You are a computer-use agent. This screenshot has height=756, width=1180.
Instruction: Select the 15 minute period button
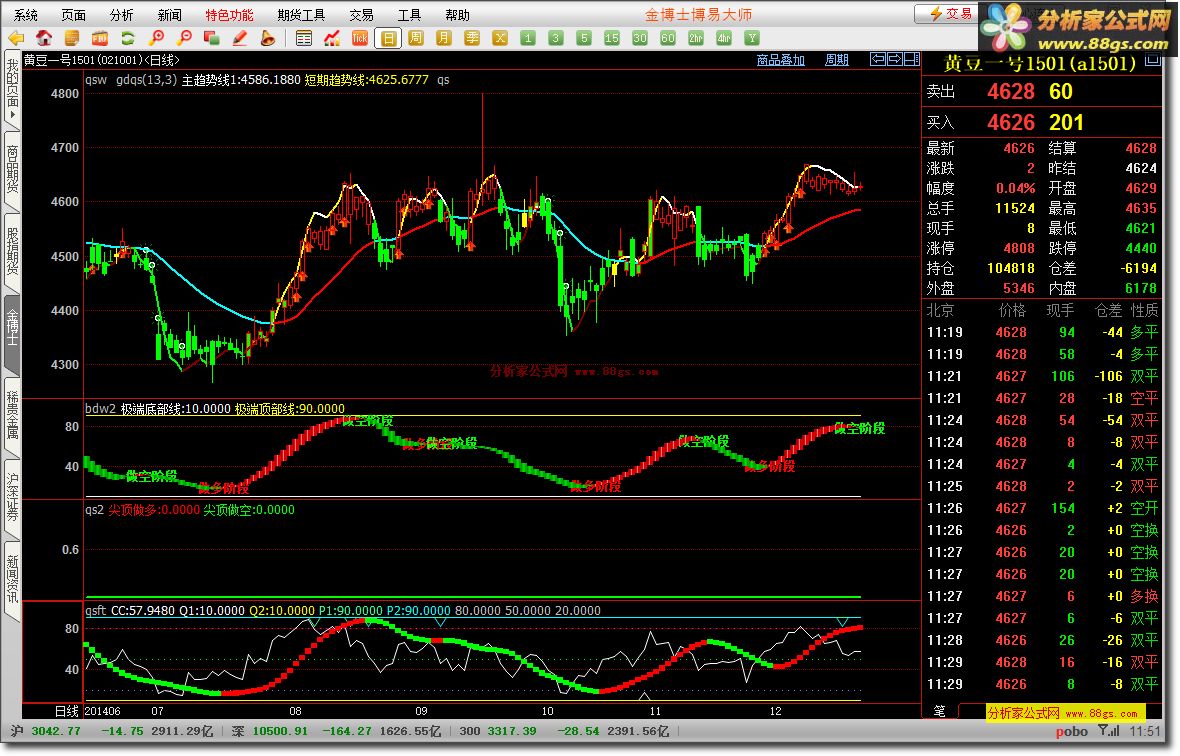(x=612, y=38)
